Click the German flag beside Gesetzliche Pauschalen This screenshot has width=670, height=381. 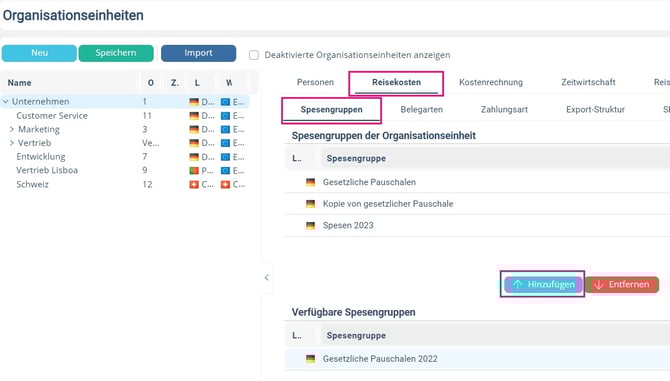pos(311,182)
